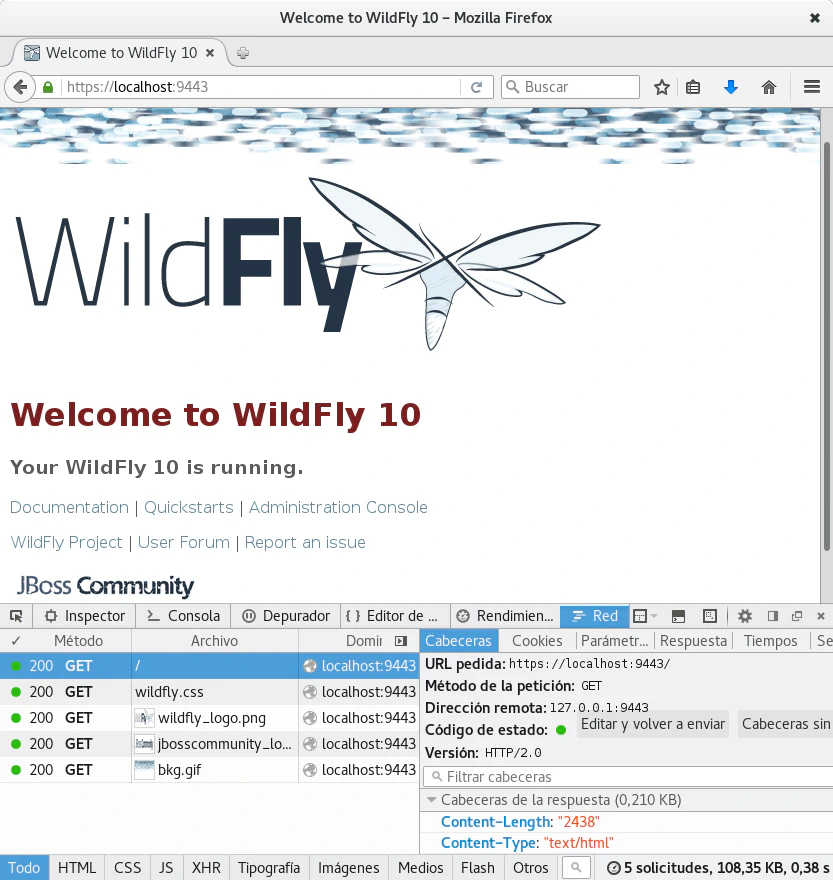Collapse the Cabeceras de la respuesta section
Image resolution: width=833 pixels, height=880 pixels.
coord(432,800)
